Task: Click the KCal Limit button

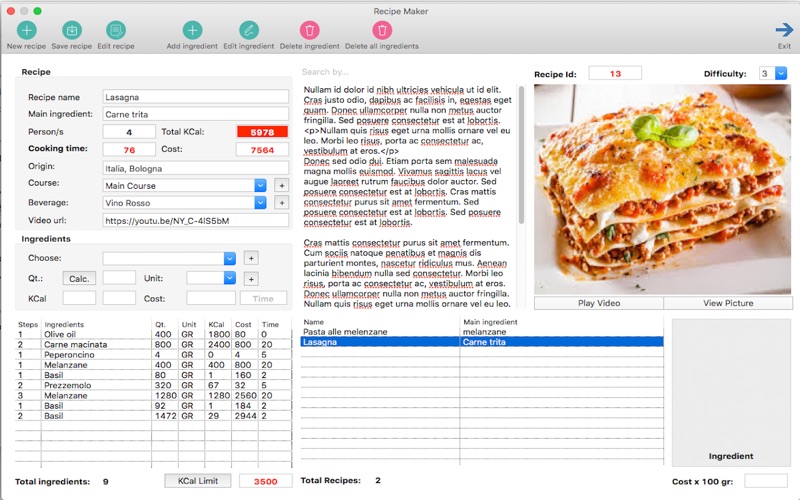Action: pos(198,481)
